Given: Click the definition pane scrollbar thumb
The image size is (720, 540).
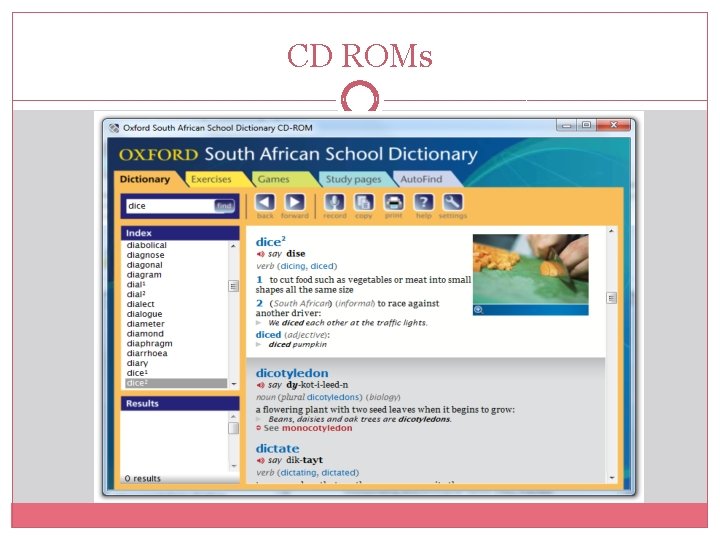Looking at the screenshot, I should pos(611,298).
